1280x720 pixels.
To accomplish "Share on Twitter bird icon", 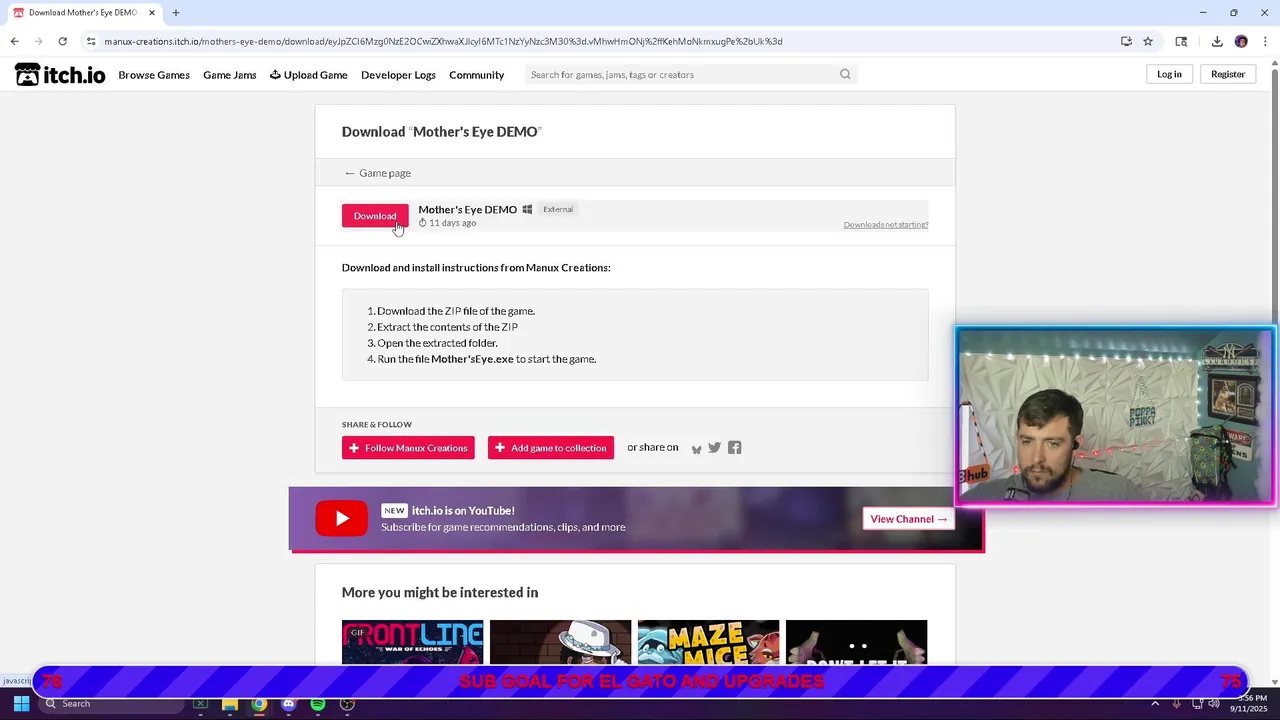I will pos(714,448).
